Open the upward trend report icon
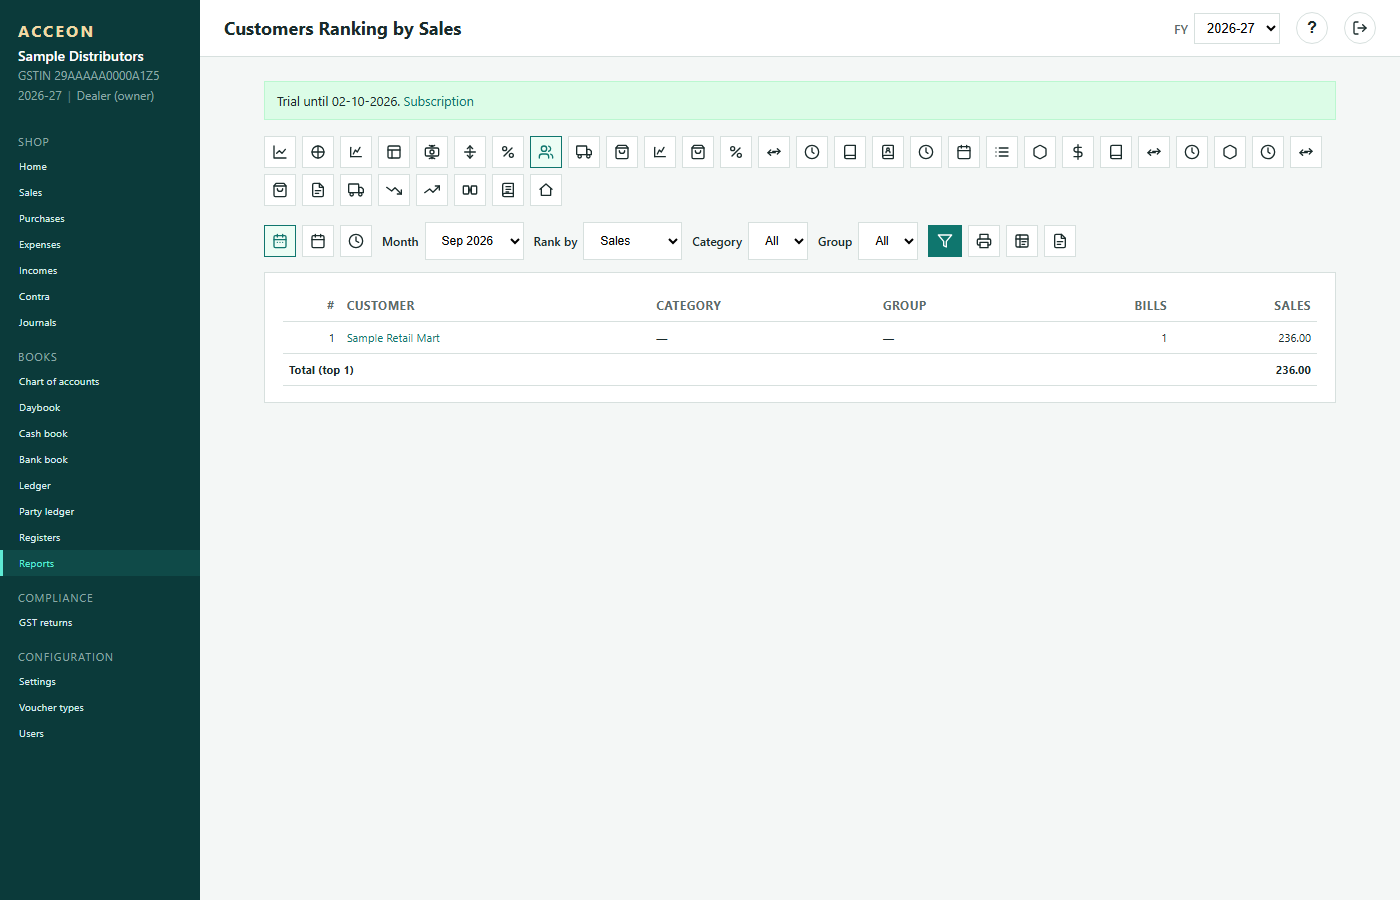This screenshot has width=1400, height=900. point(432,190)
